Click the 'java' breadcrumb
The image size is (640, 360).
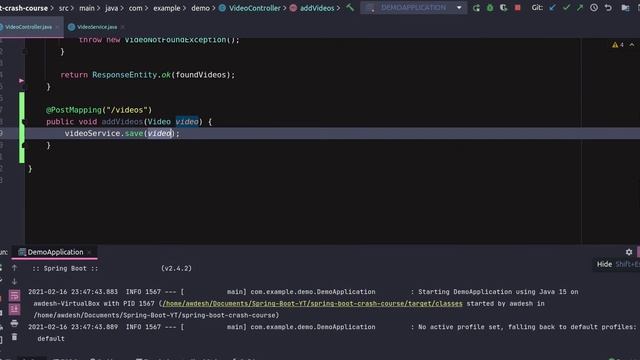click(111, 8)
